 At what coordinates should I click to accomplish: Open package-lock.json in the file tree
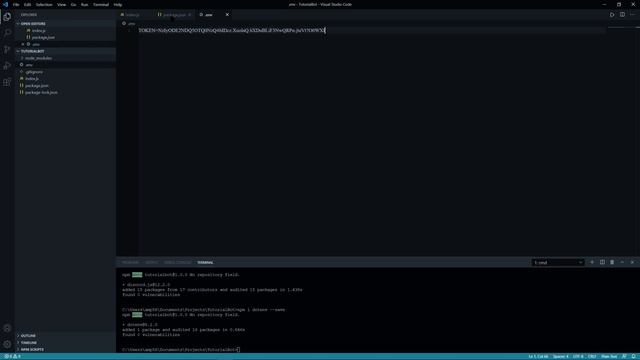(x=65, y=92)
